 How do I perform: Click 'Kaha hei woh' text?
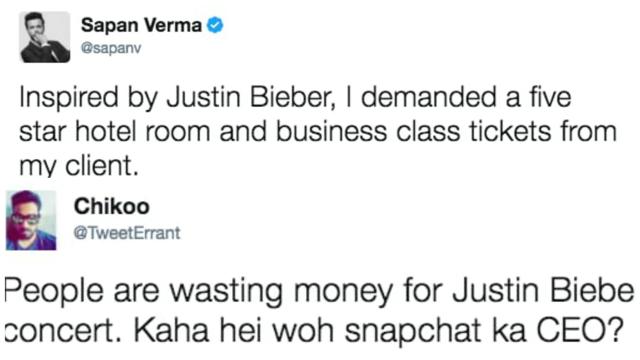click(233, 329)
